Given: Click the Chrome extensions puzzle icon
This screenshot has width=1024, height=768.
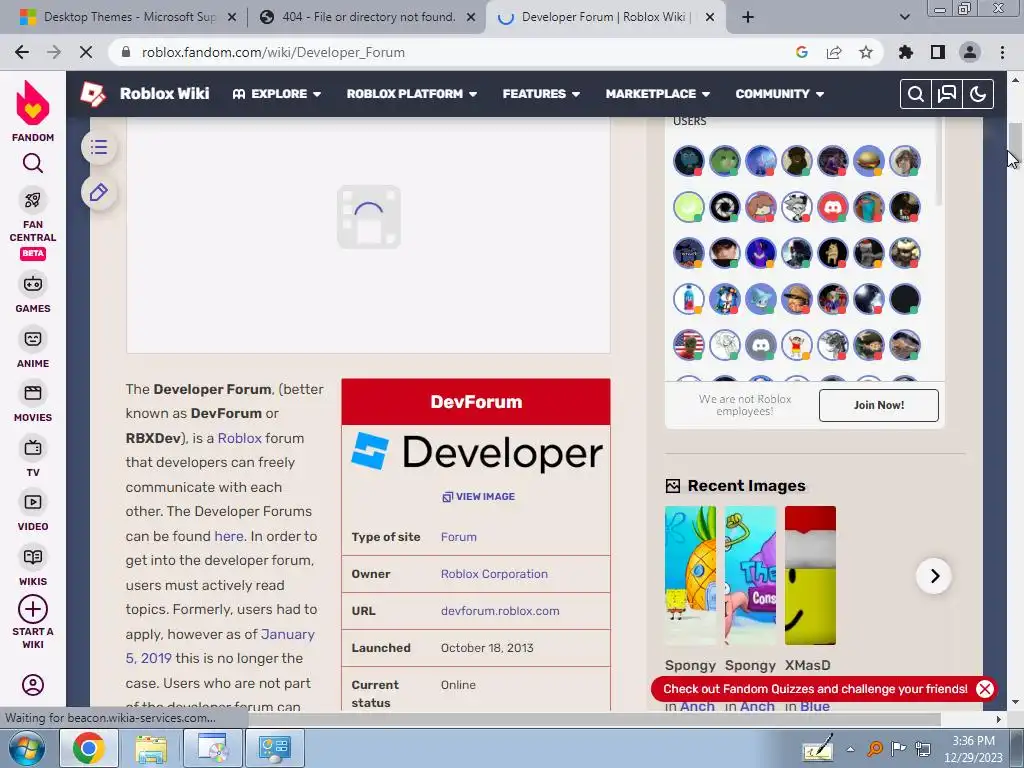Looking at the screenshot, I should (x=906, y=52).
